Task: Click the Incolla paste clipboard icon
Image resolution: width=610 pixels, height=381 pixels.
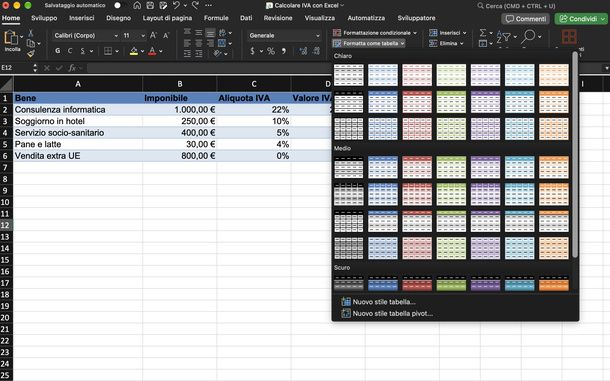Action: pyautogui.click(x=11, y=39)
